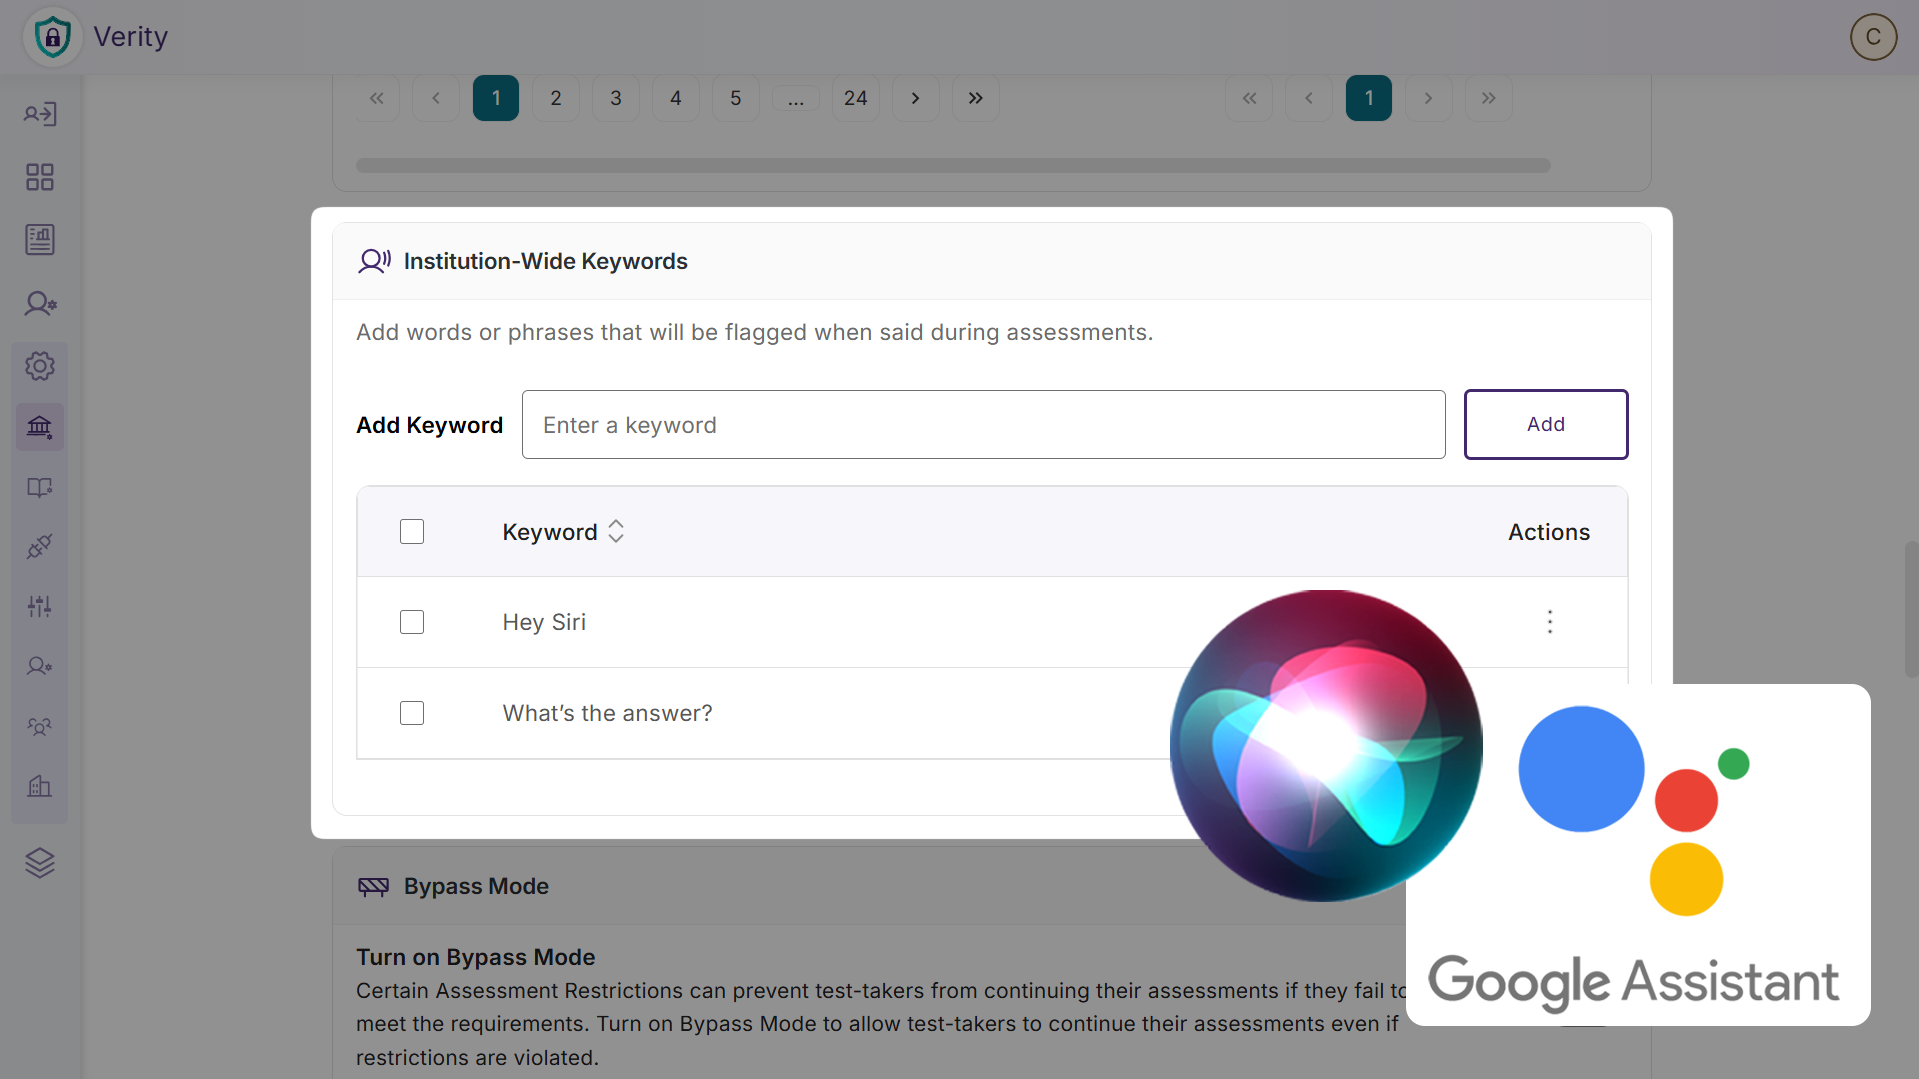Open the book icon in sidebar

click(x=40, y=487)
